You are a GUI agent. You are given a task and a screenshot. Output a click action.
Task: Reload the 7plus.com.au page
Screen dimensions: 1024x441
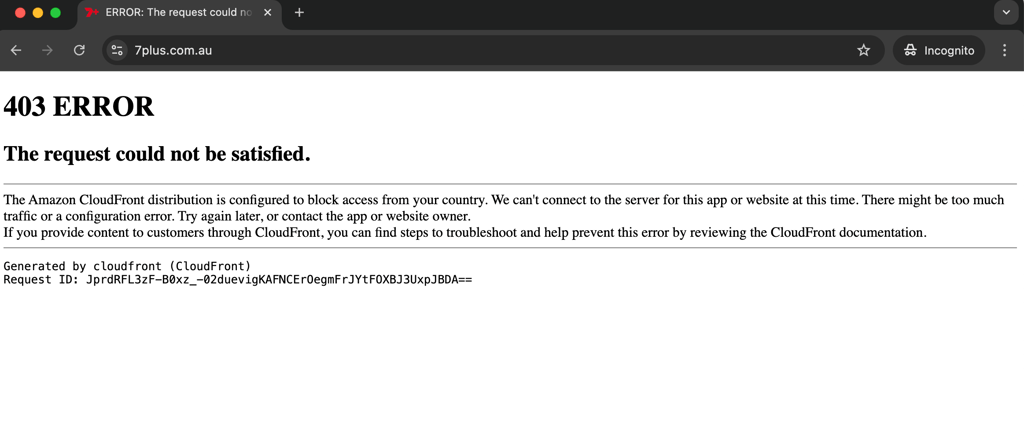pos(79,50)
